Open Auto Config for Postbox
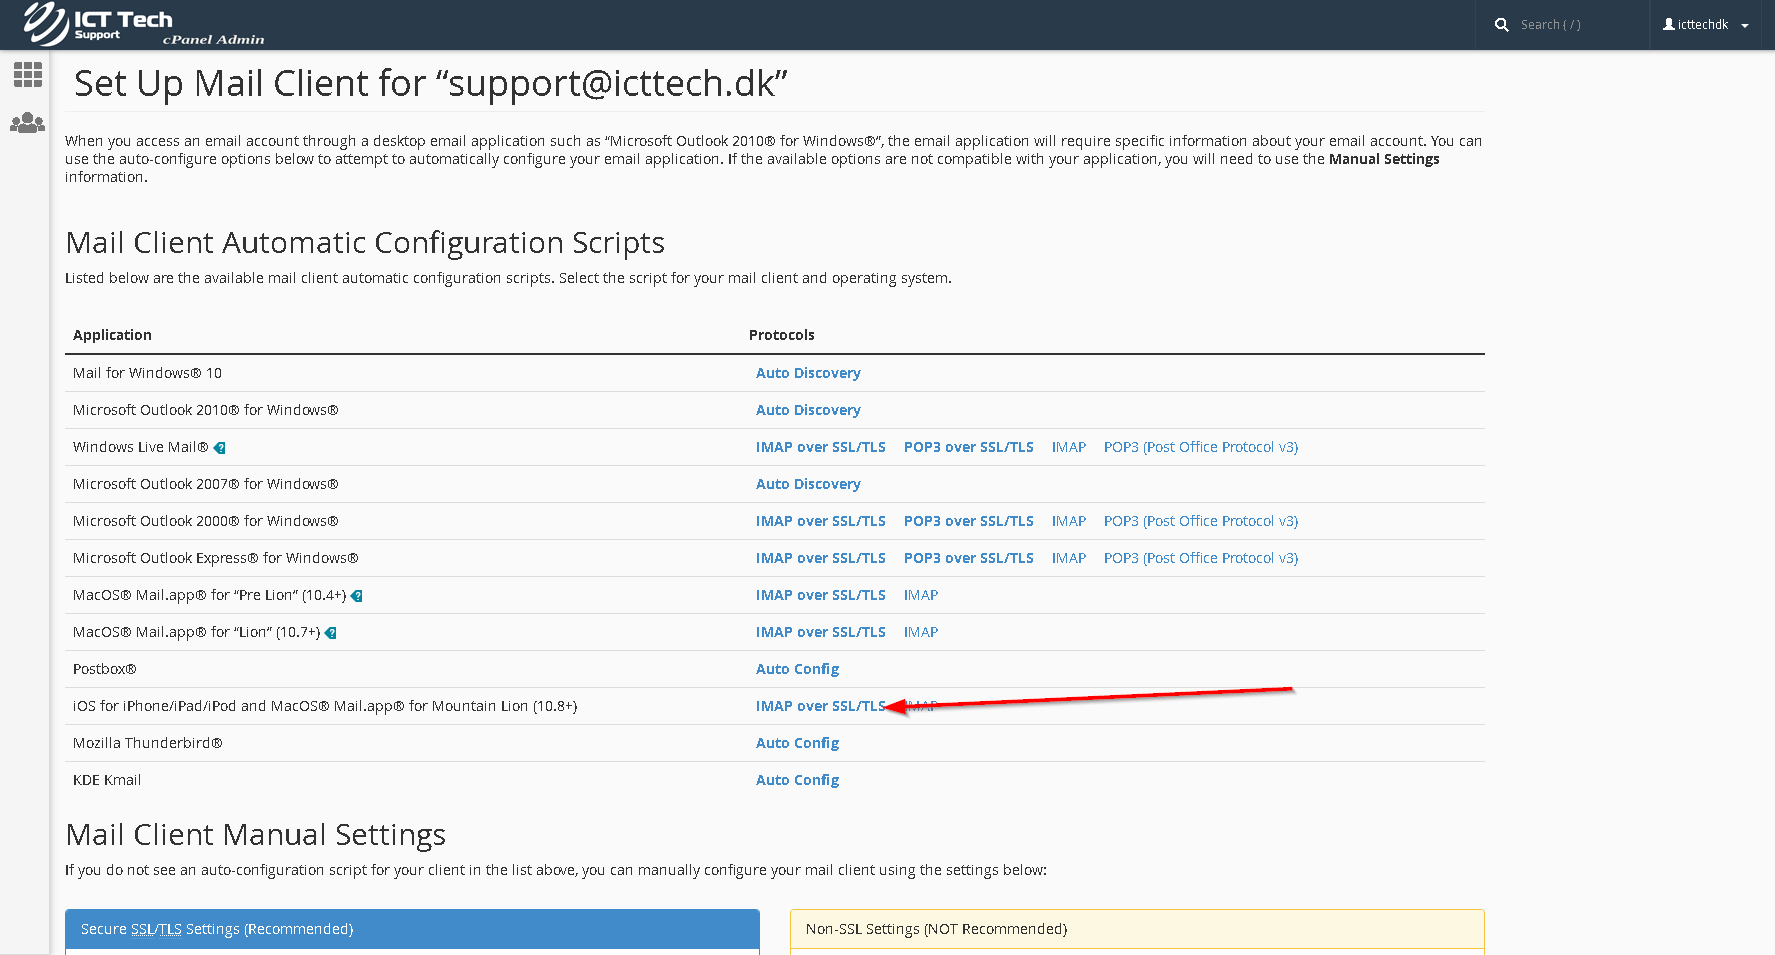The width and height of the screenshot is (1775, 955). (x=797, y=668)
